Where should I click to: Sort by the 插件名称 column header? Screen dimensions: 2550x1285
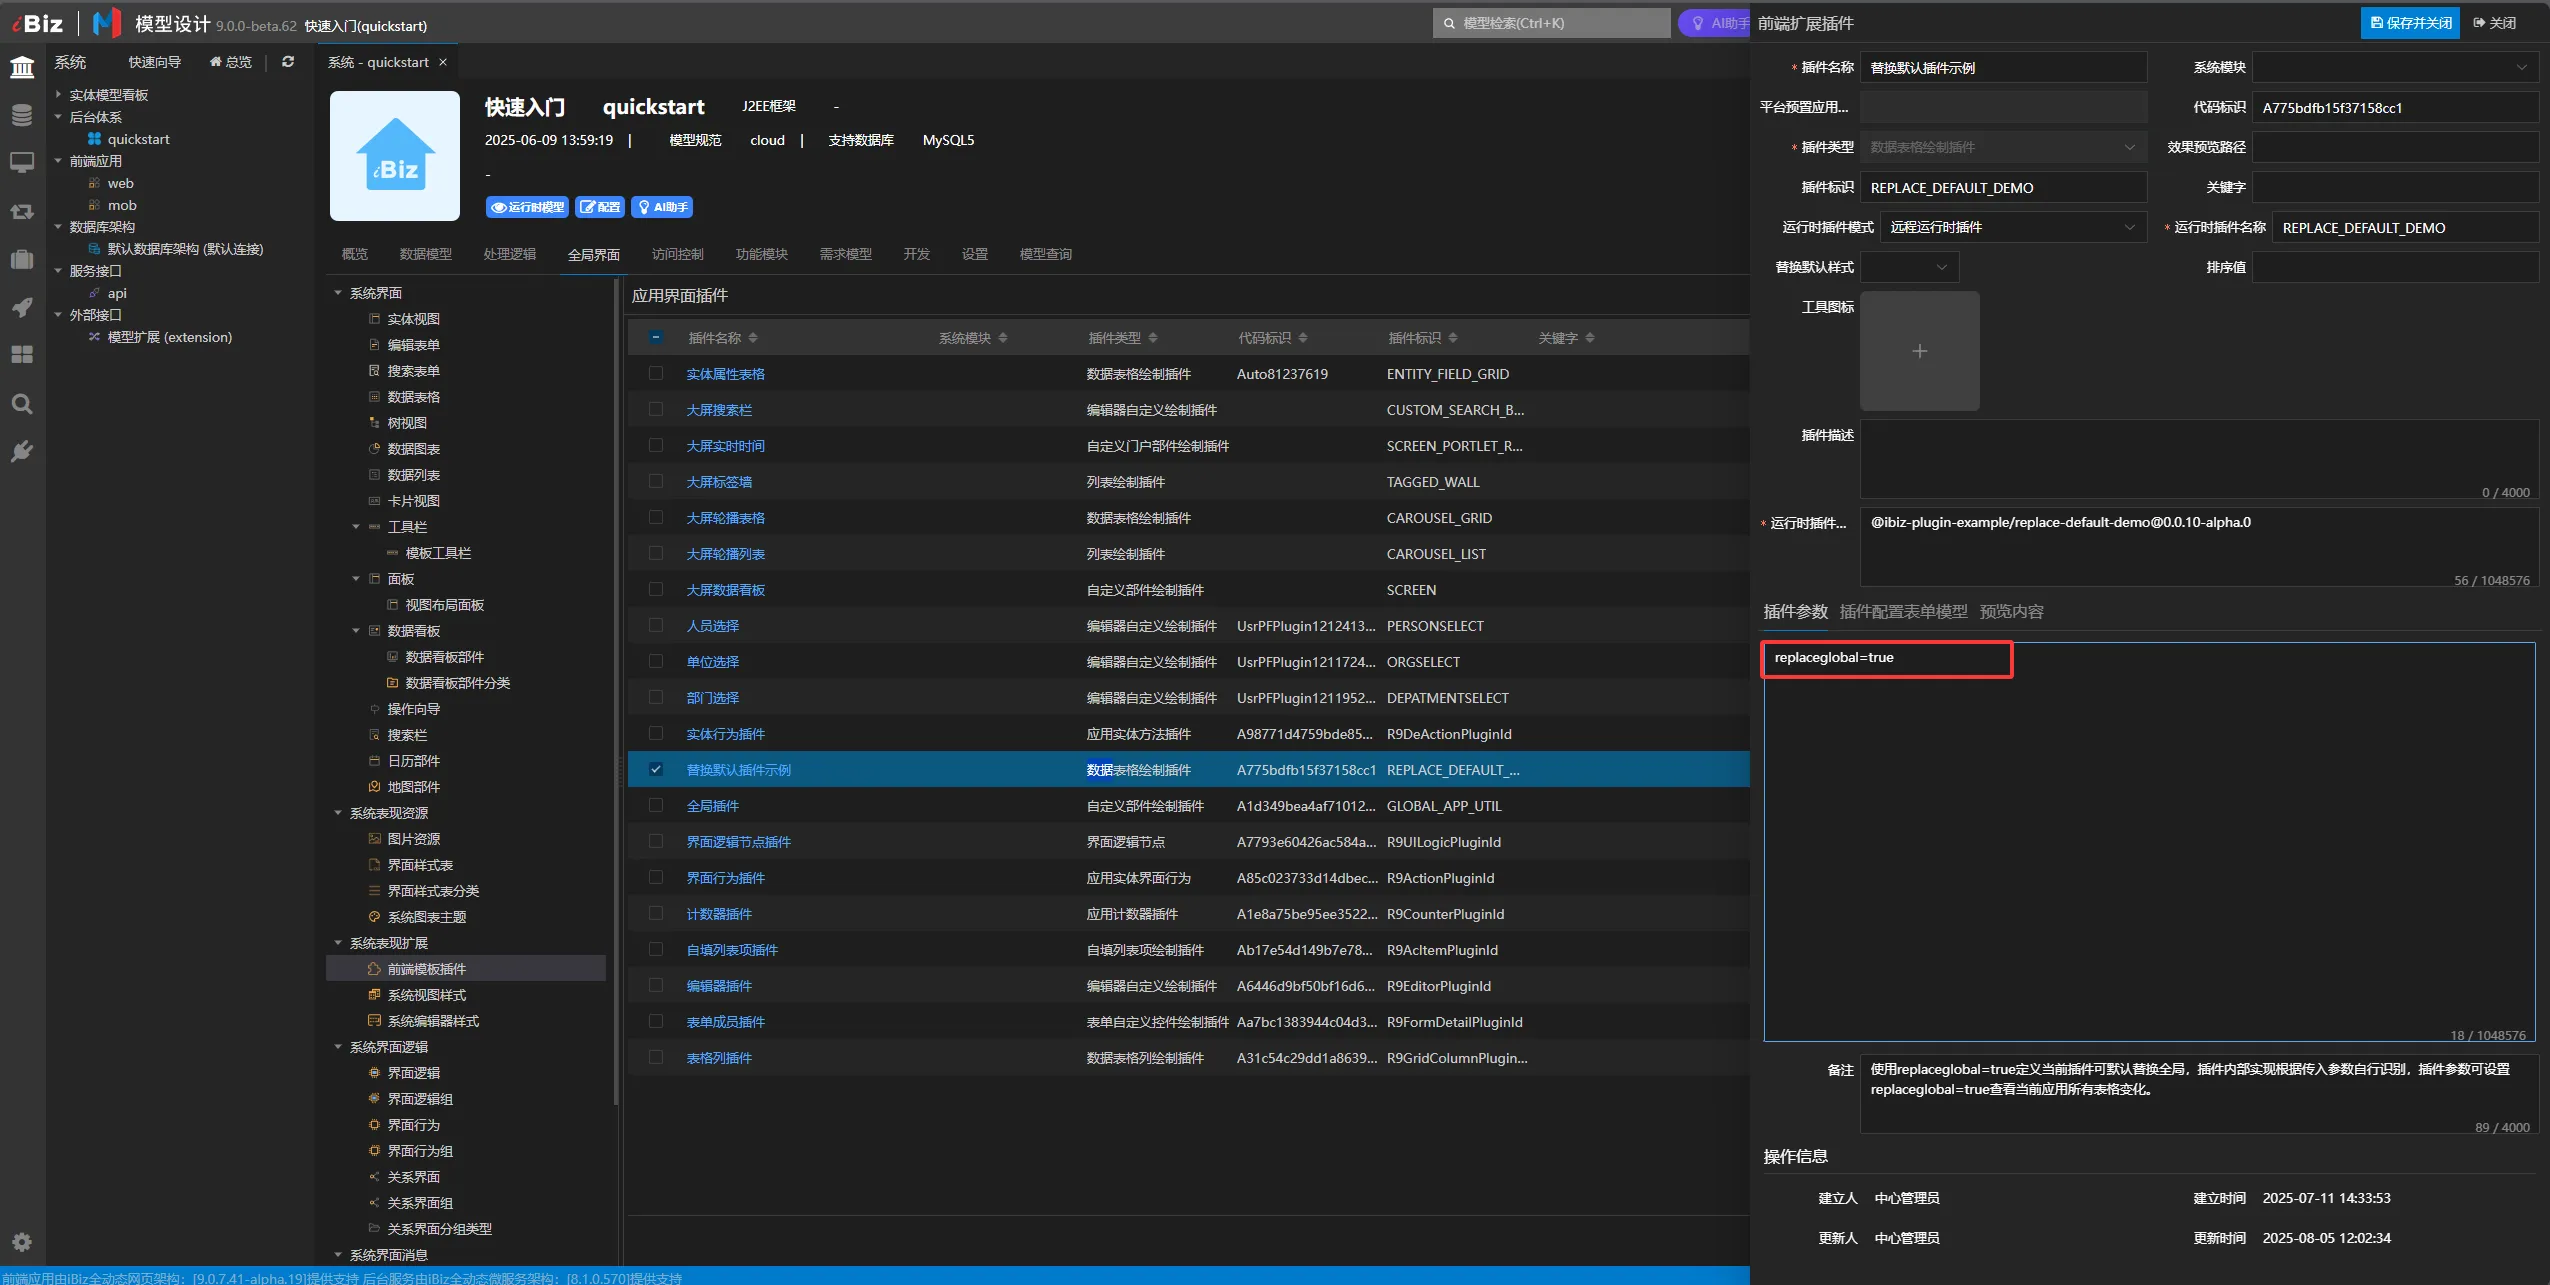[x=714, y=338]
